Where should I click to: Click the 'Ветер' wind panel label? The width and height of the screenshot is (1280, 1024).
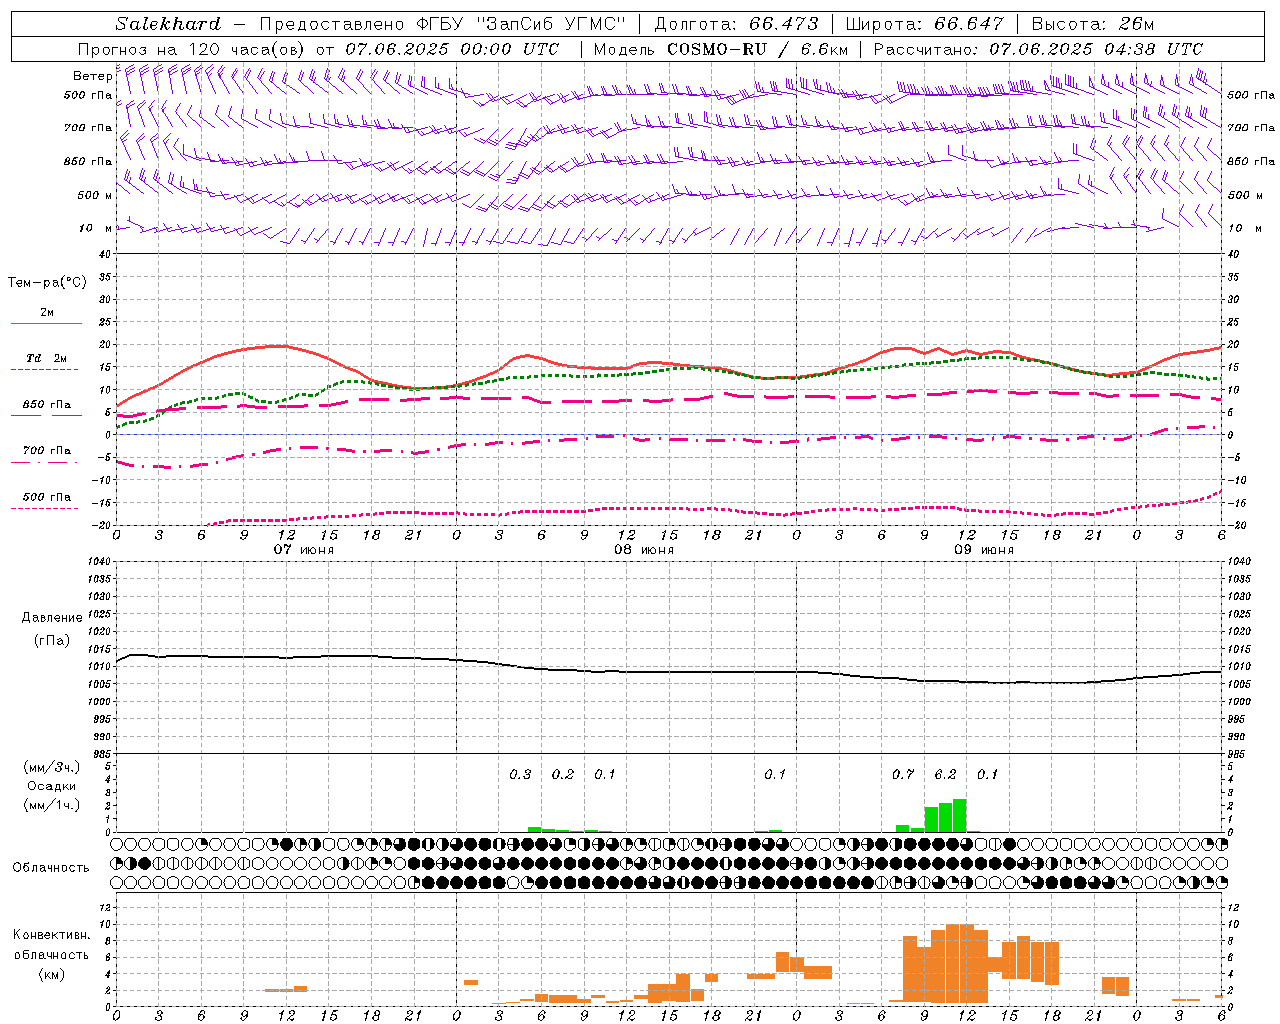(x=92, y=76)
